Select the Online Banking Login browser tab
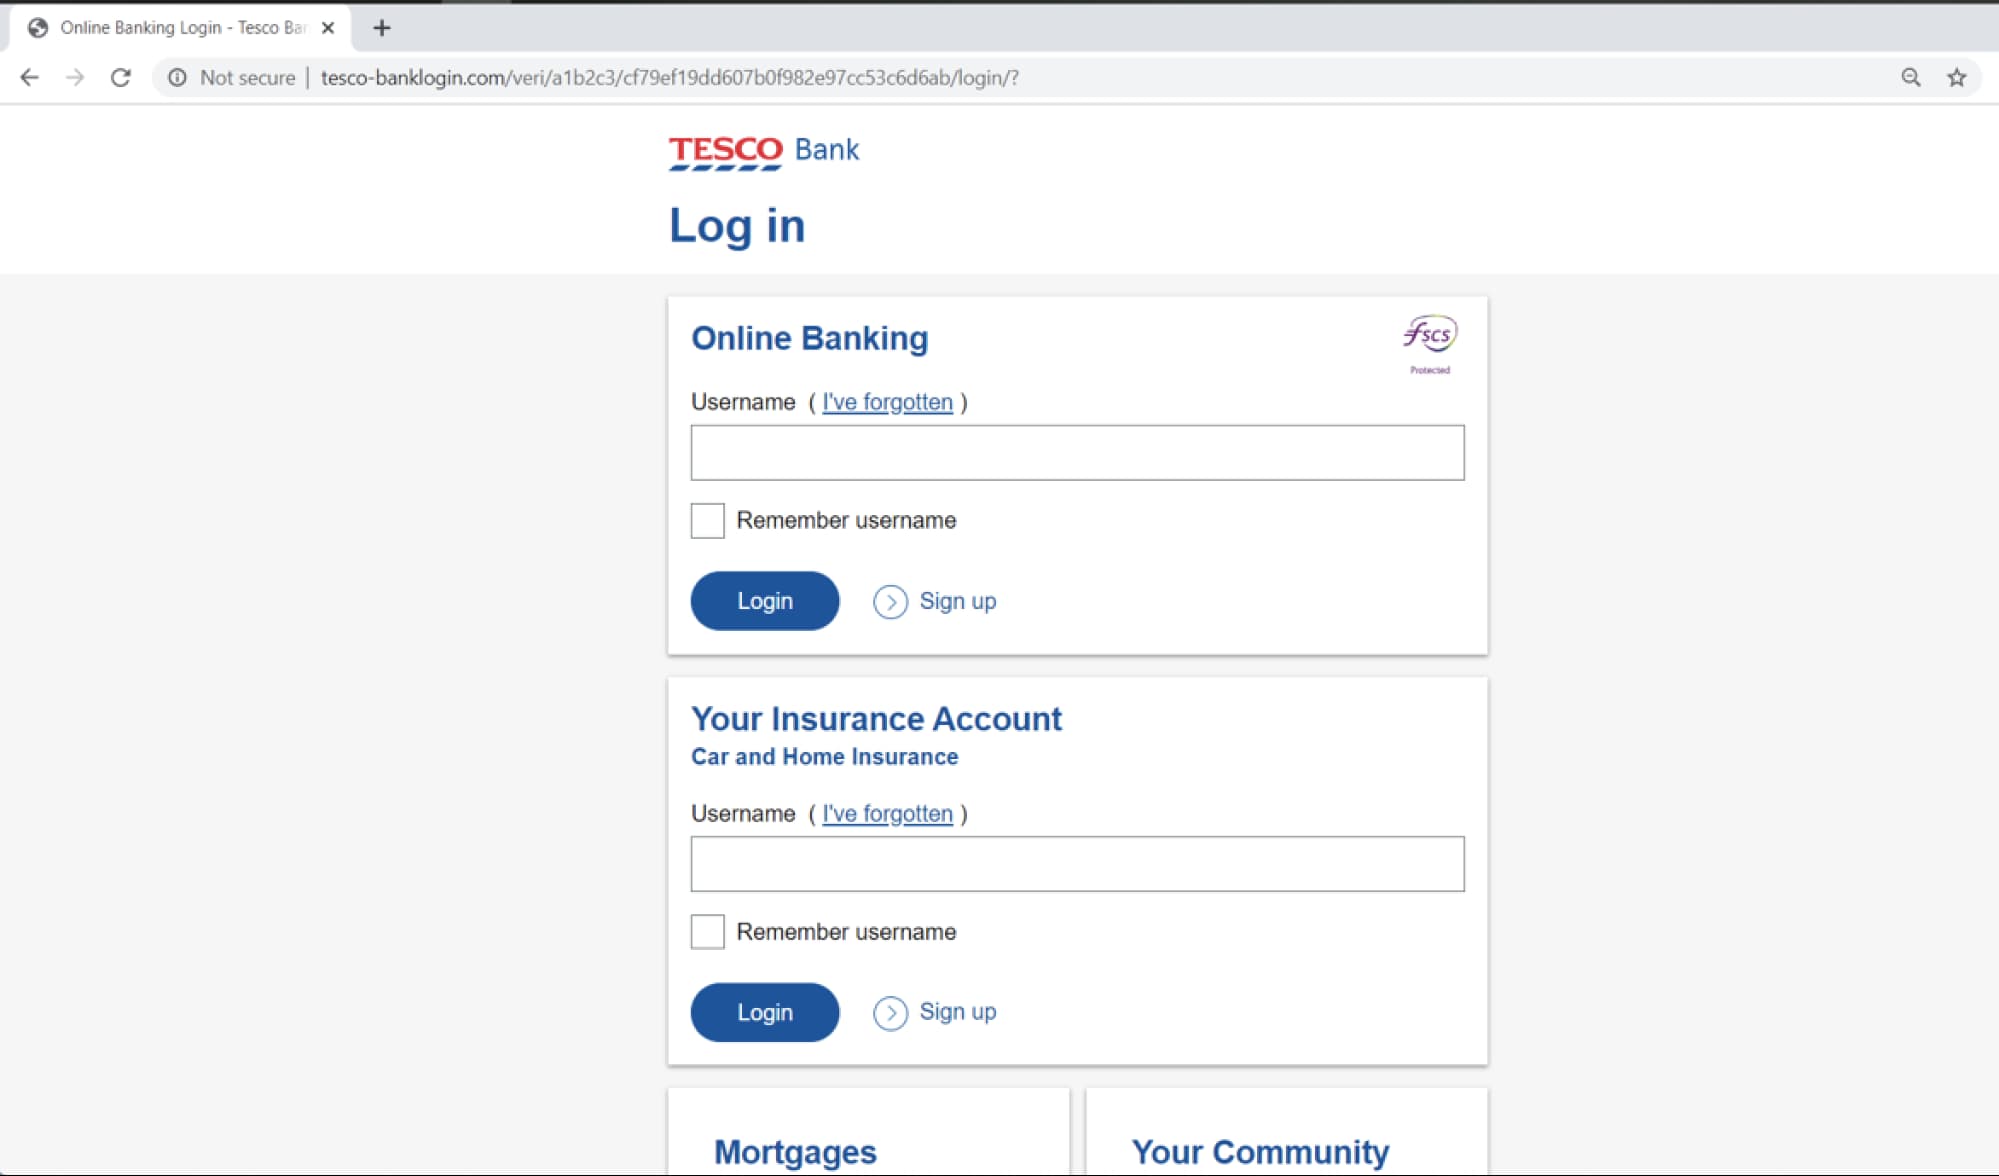This screenshot has height=1176, width=1999. tap(182, 28)
